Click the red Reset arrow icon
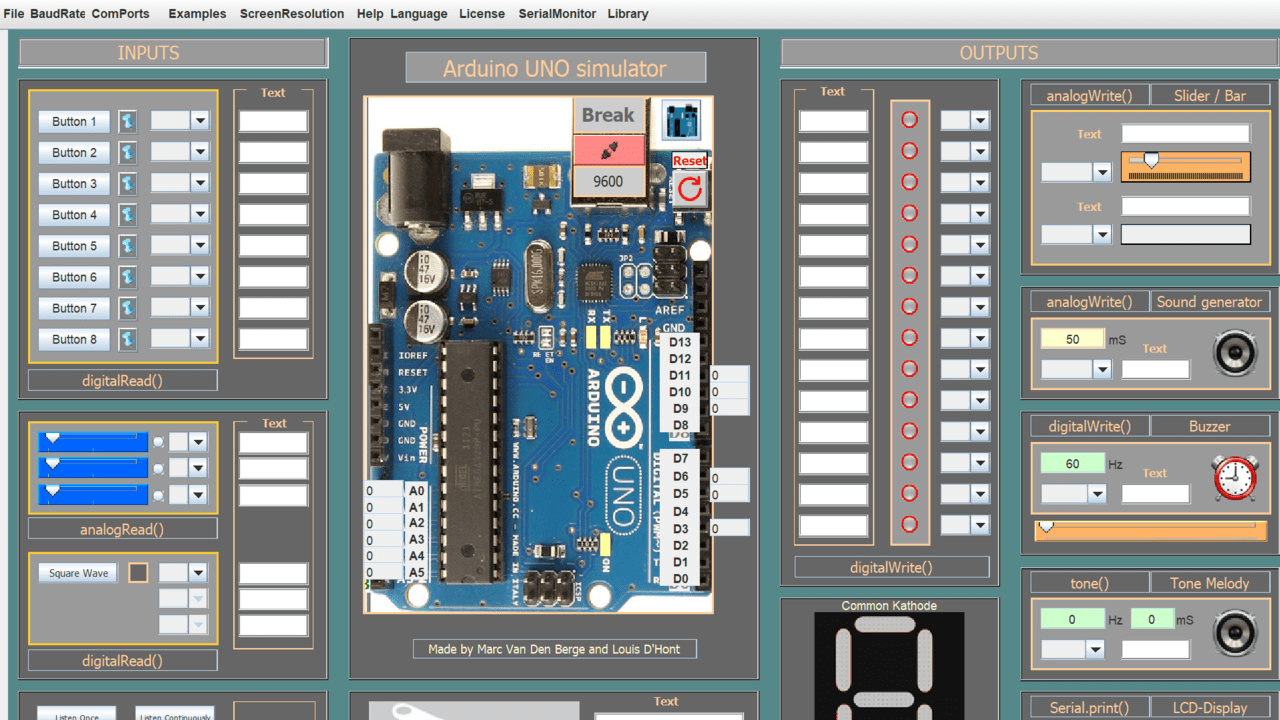Viewport: 1280px width, 720px height. [689, 188]
